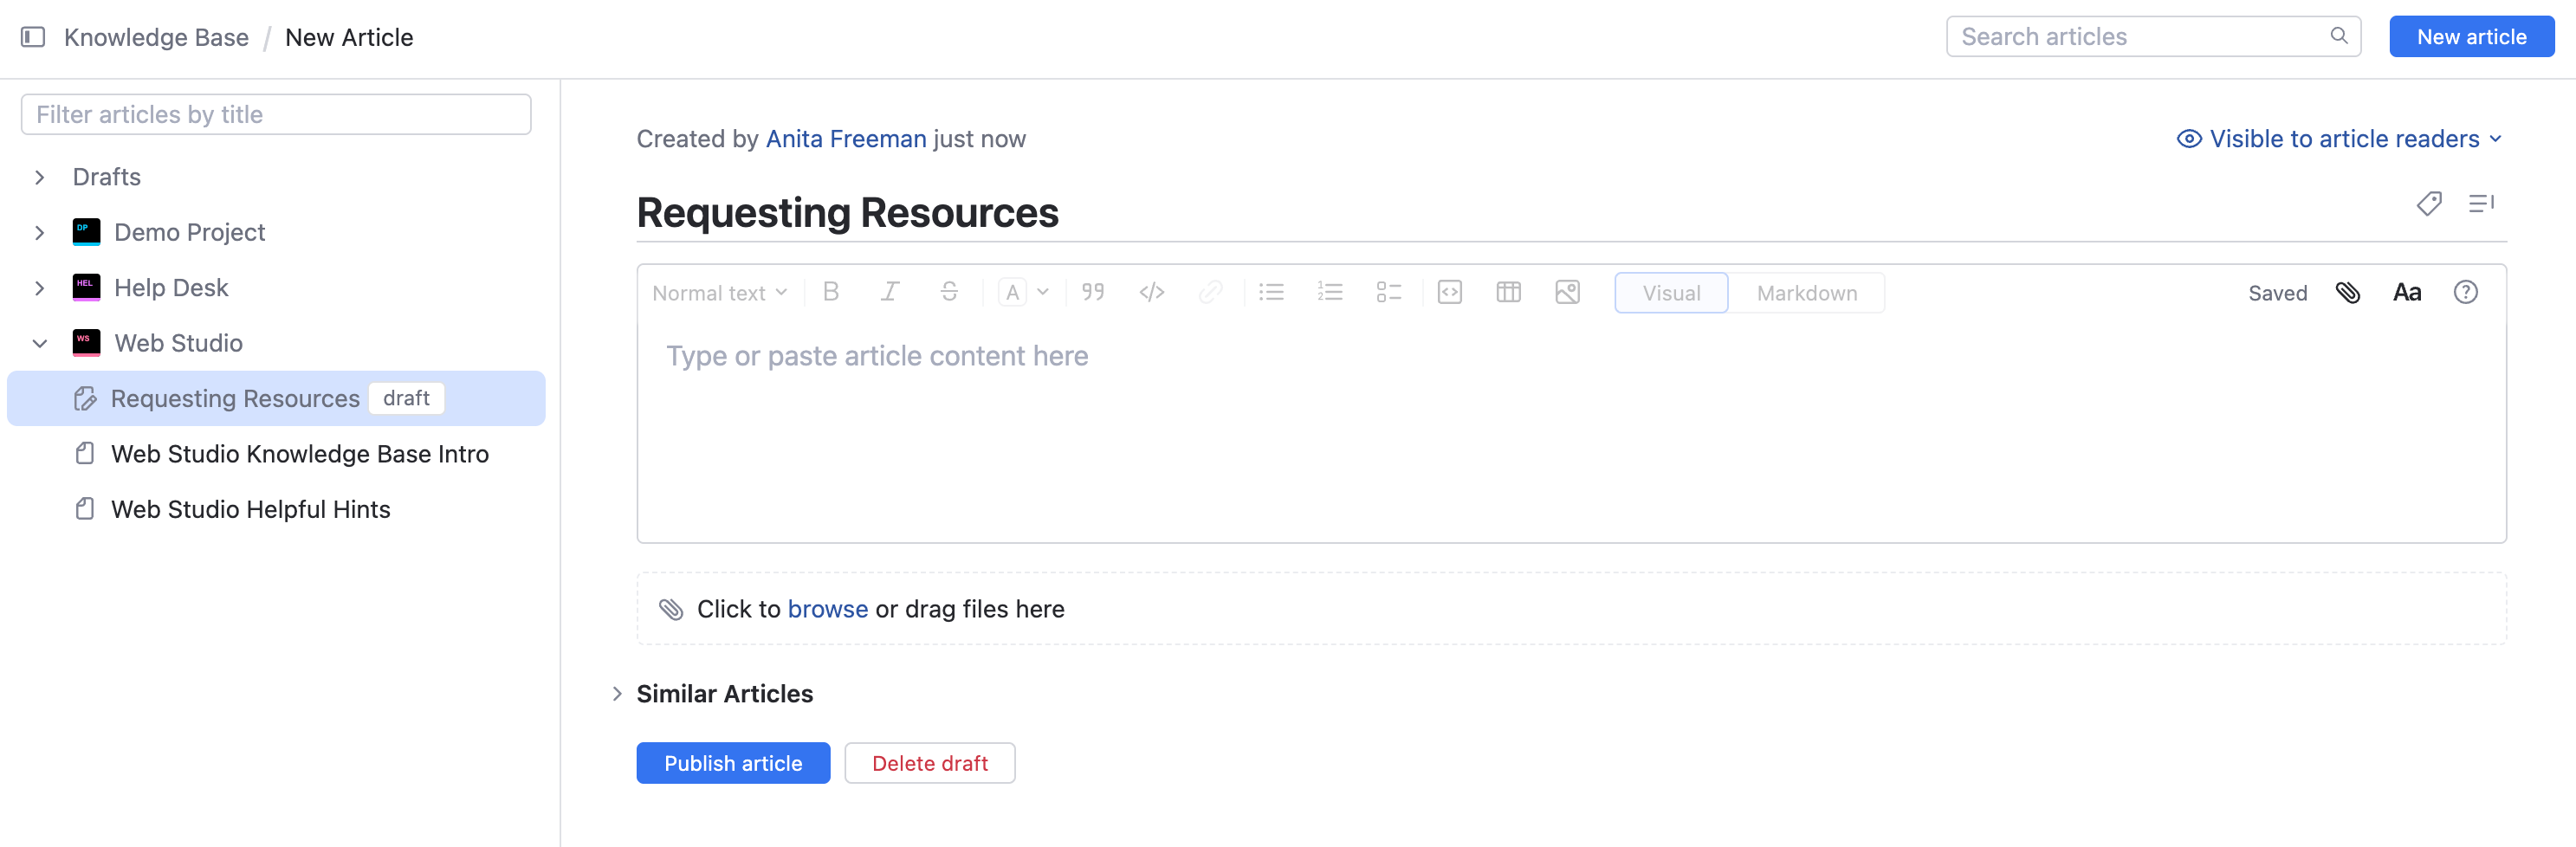
Task: Select the Web Studio Helpful Hints article
Action: (250, 509)
